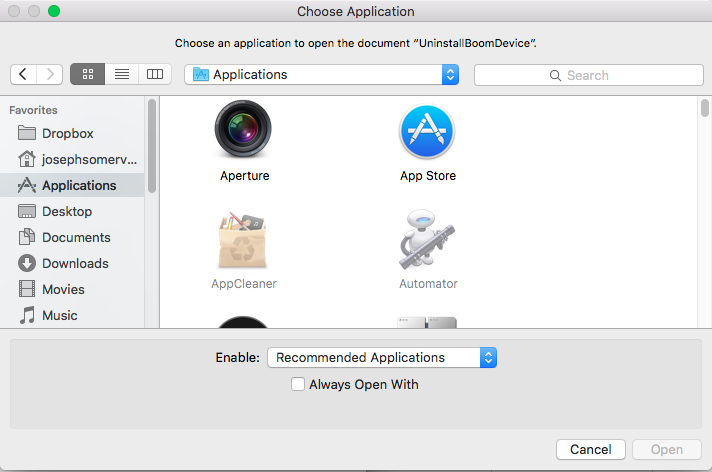This screenshot has width=712, height=472.
Task: Open Desktop in the sidebar
Action: click(73, 211)
